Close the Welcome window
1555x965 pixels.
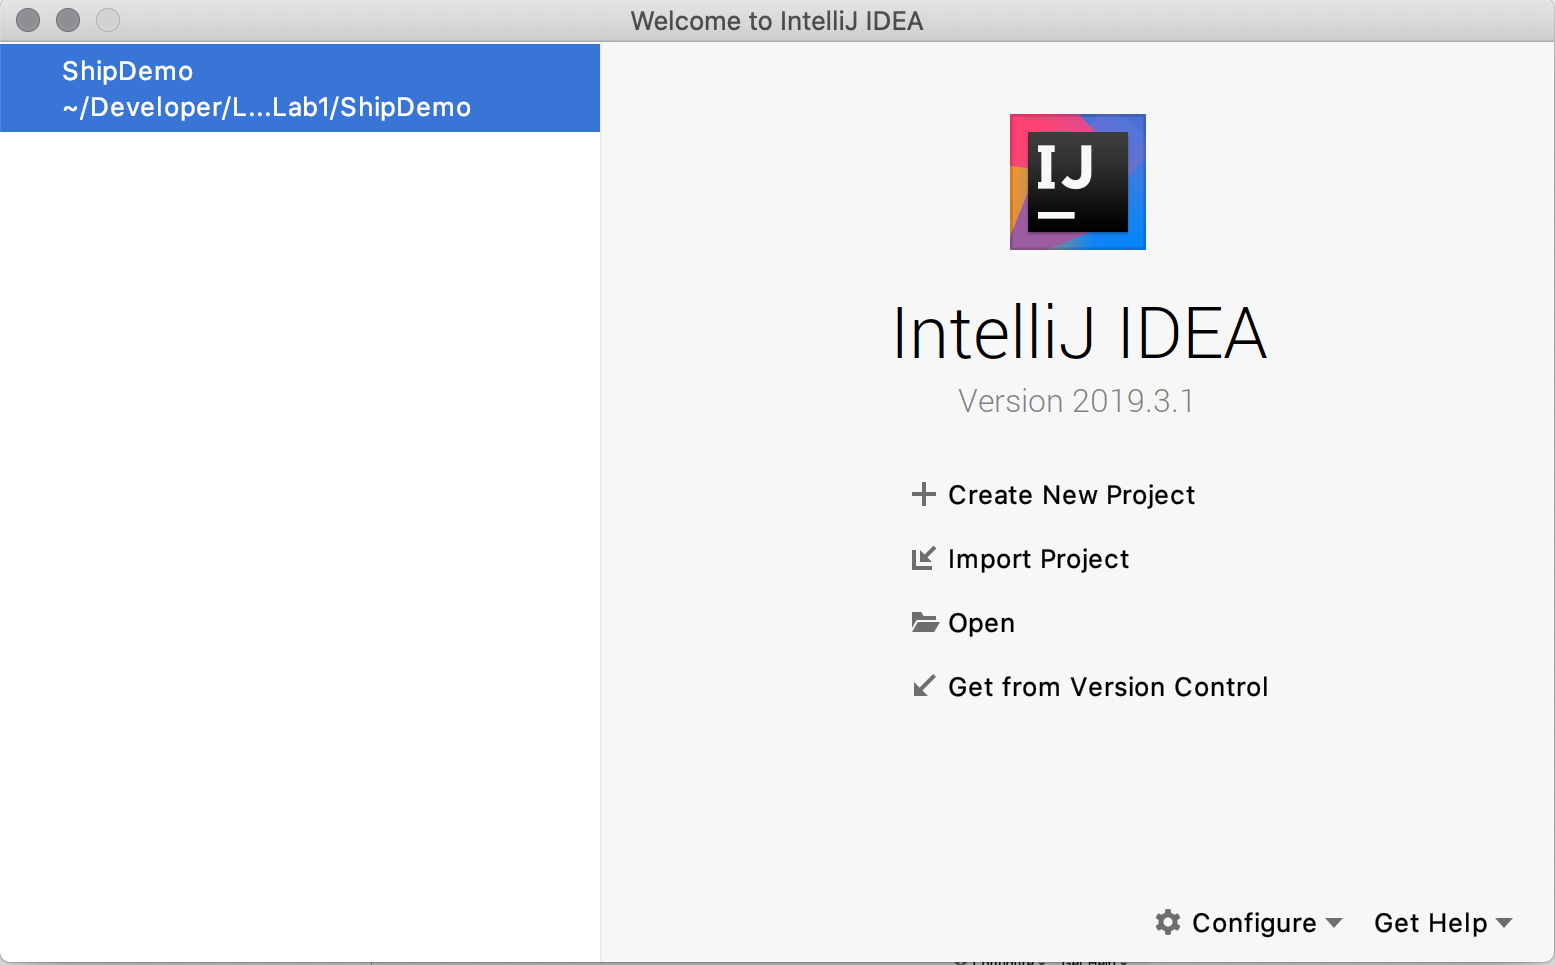click(x=28, y=20)
